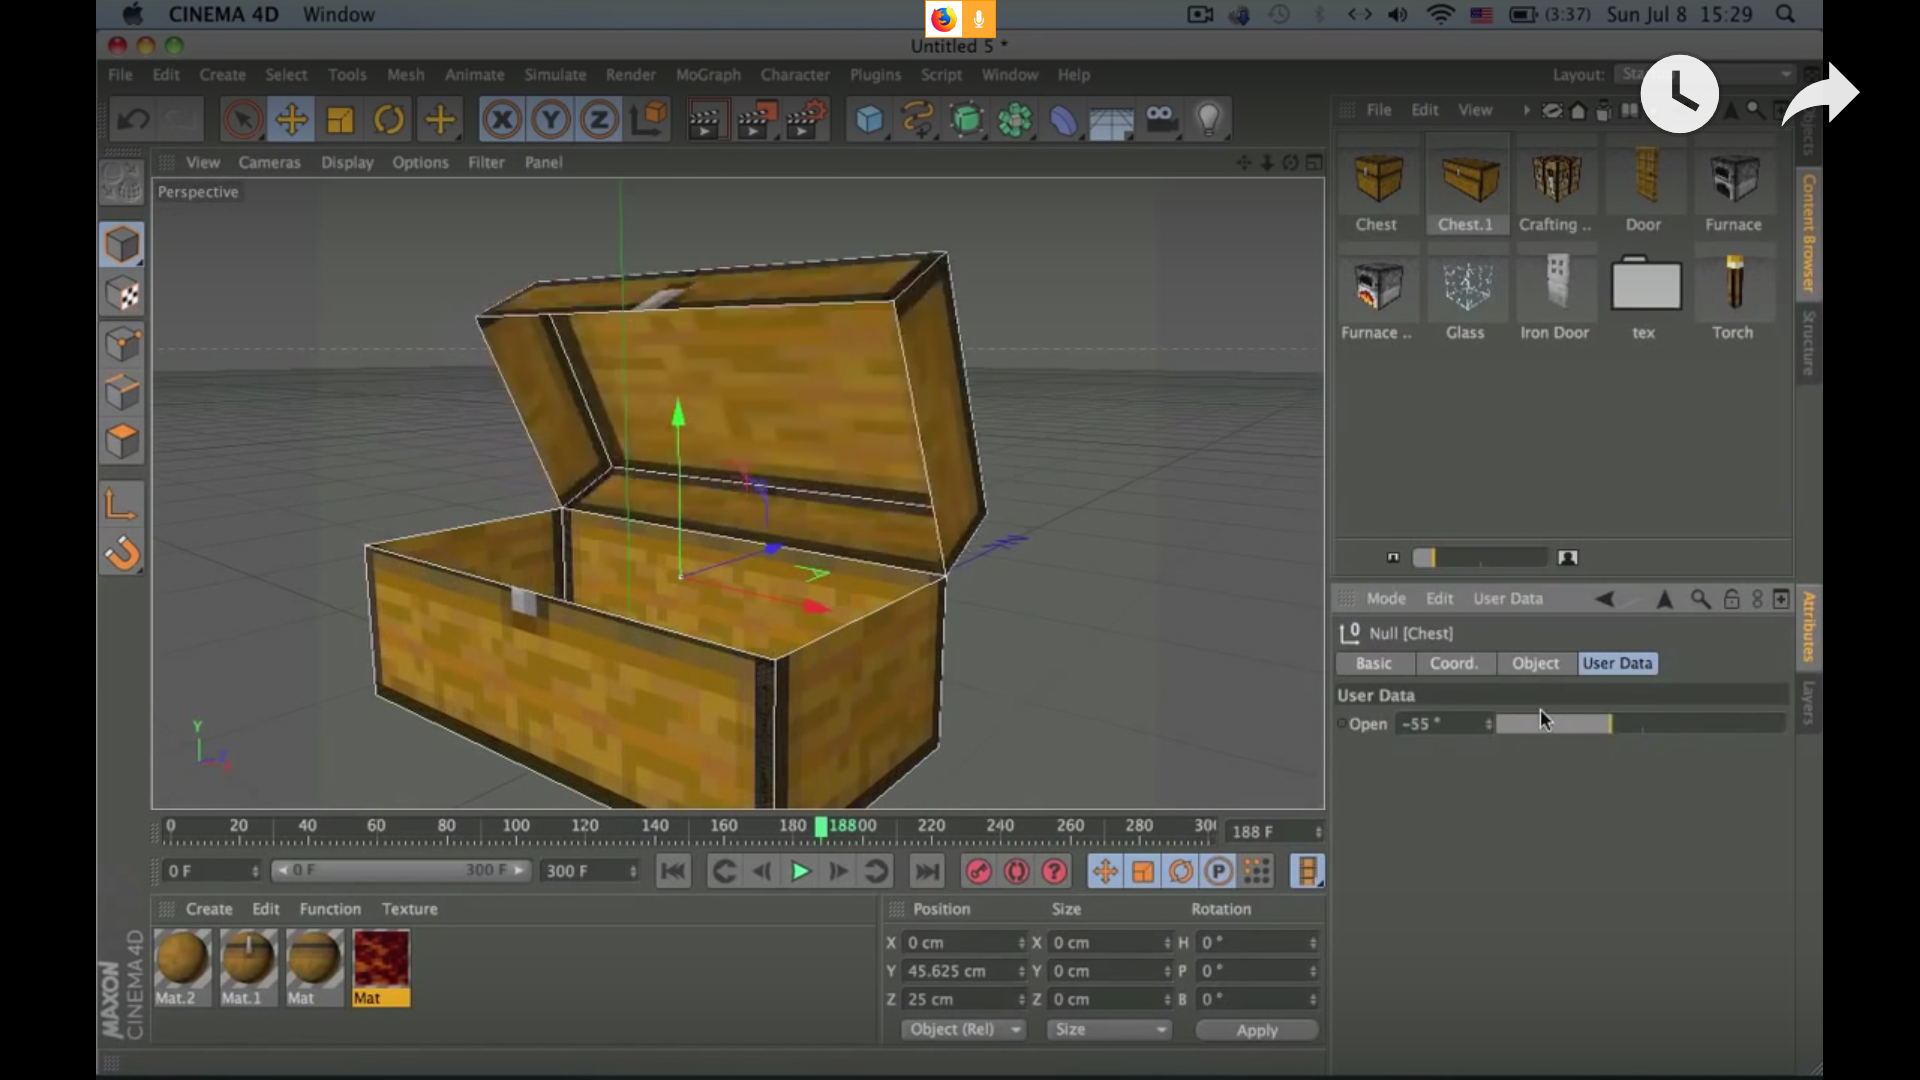
Task: Add a generator (green cube) object
Action: click(x=967, y=120)
